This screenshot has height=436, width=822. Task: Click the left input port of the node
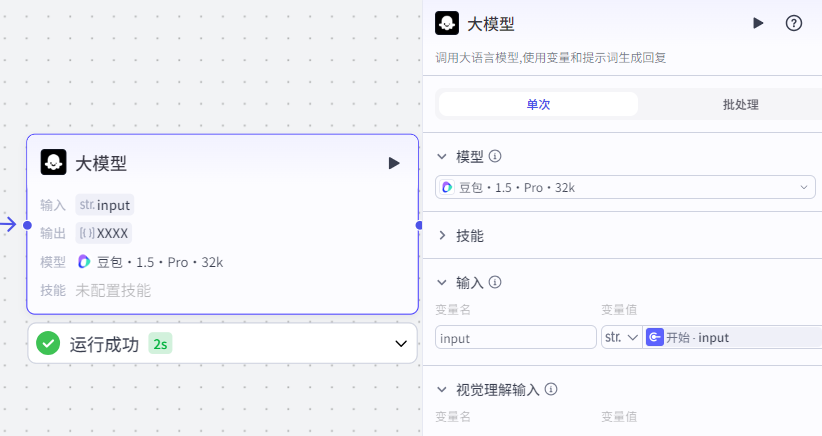[27, 225]
